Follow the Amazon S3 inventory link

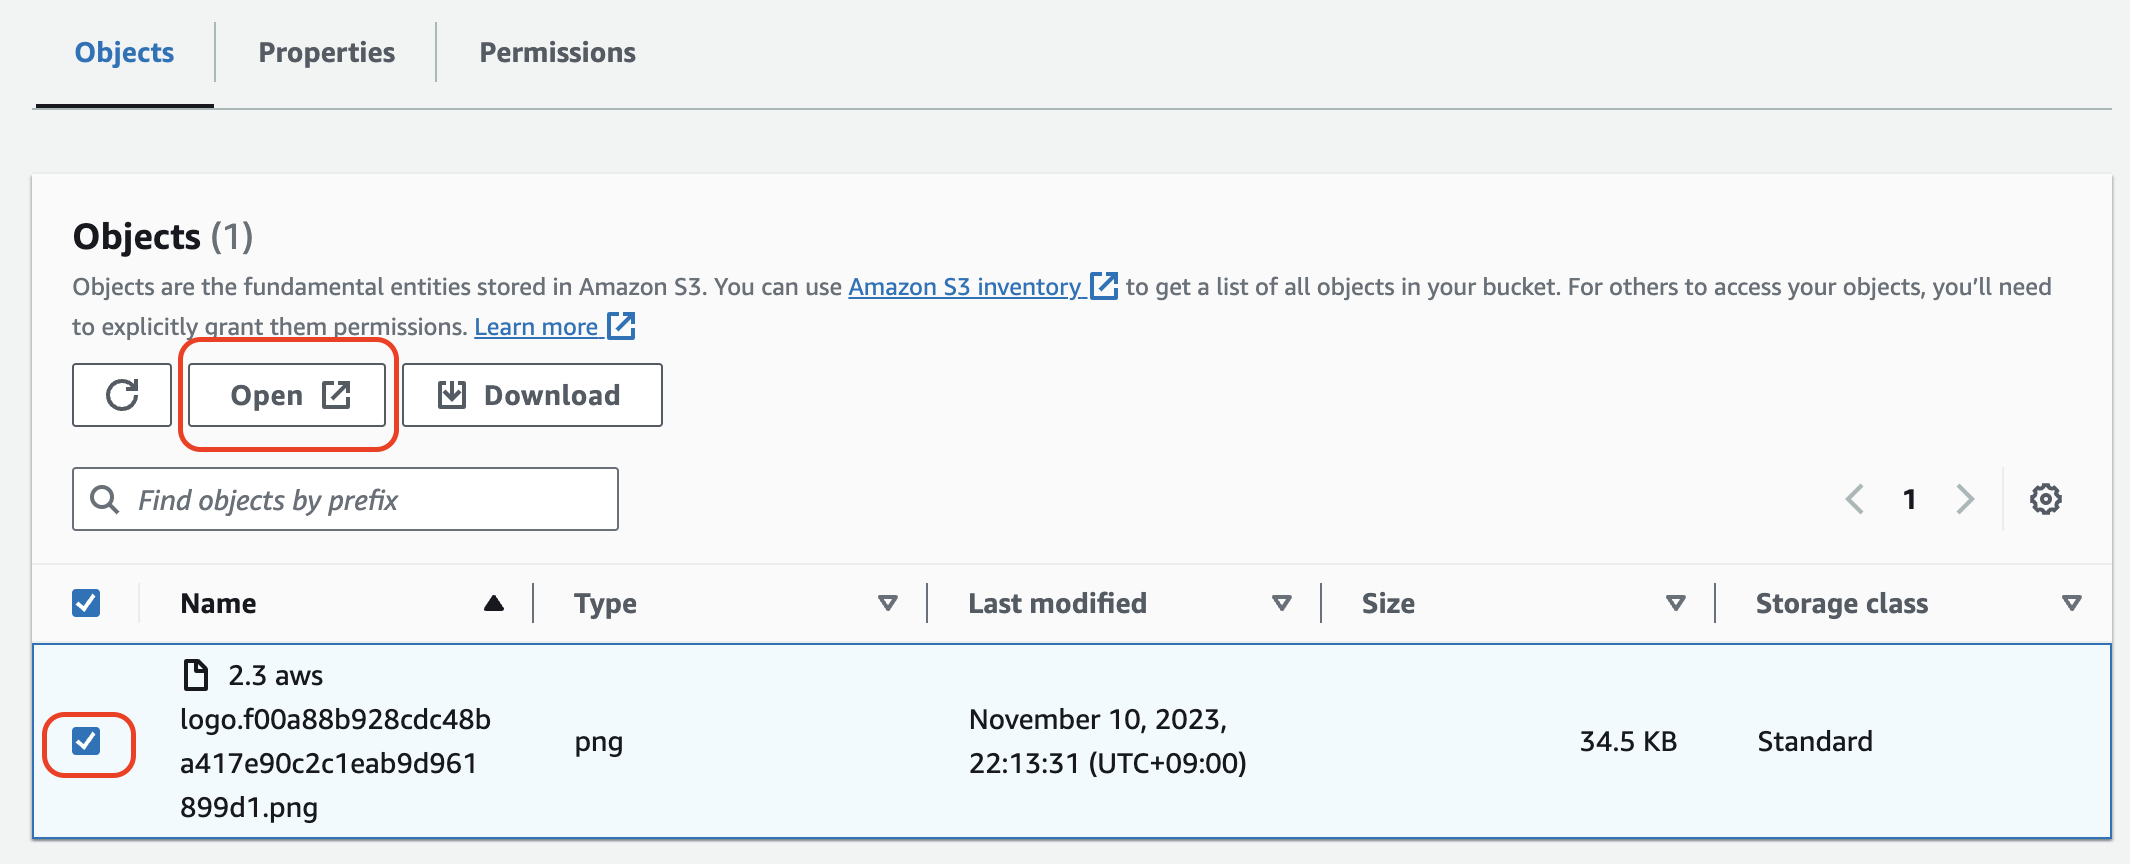(965, 286)
